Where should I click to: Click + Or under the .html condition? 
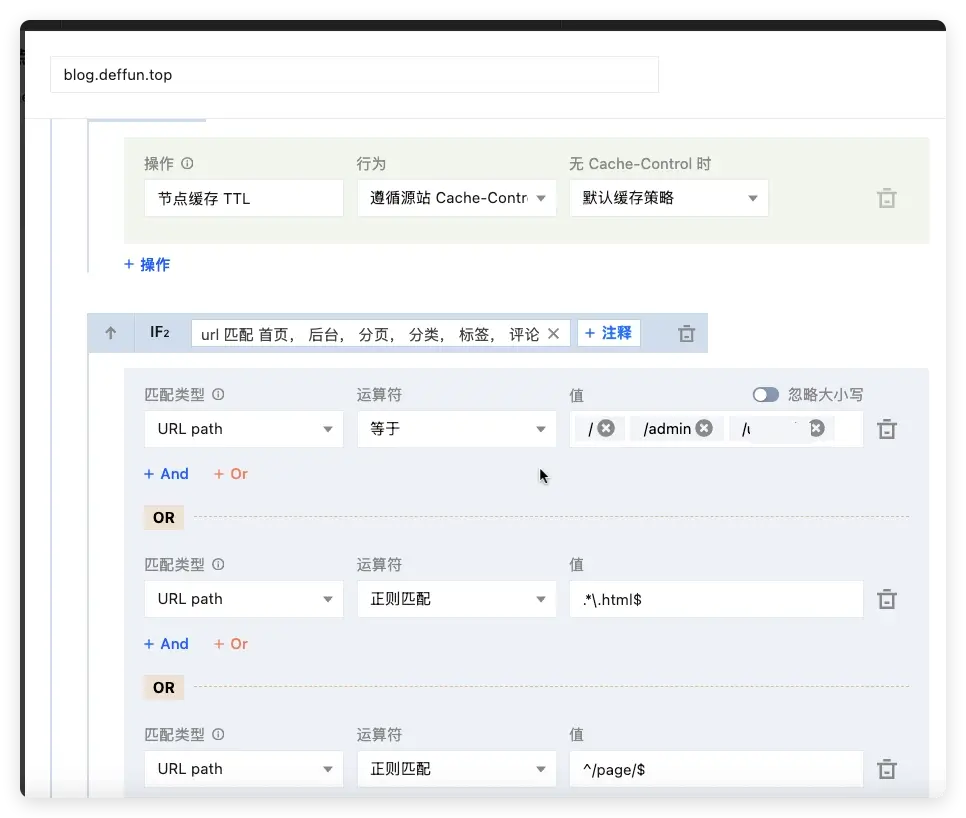230,644
